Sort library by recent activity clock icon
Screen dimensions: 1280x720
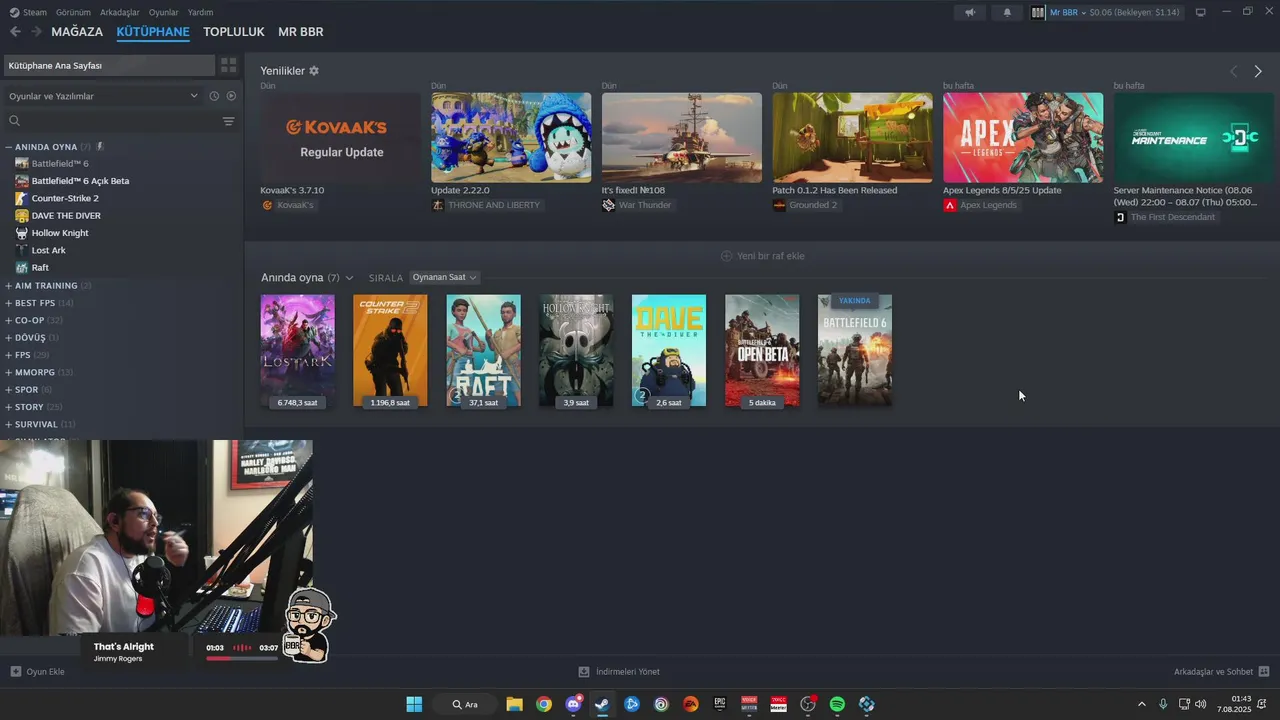pos(214,96)
